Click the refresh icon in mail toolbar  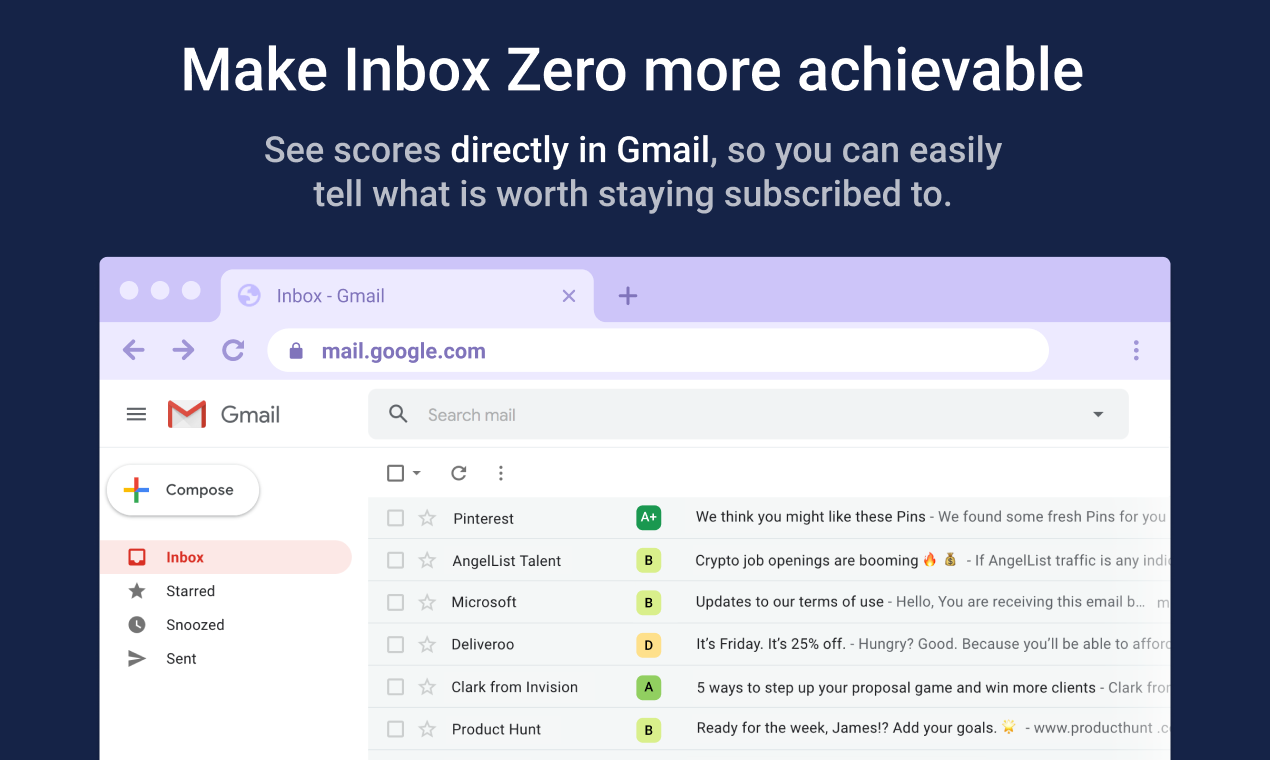point(459,473)
